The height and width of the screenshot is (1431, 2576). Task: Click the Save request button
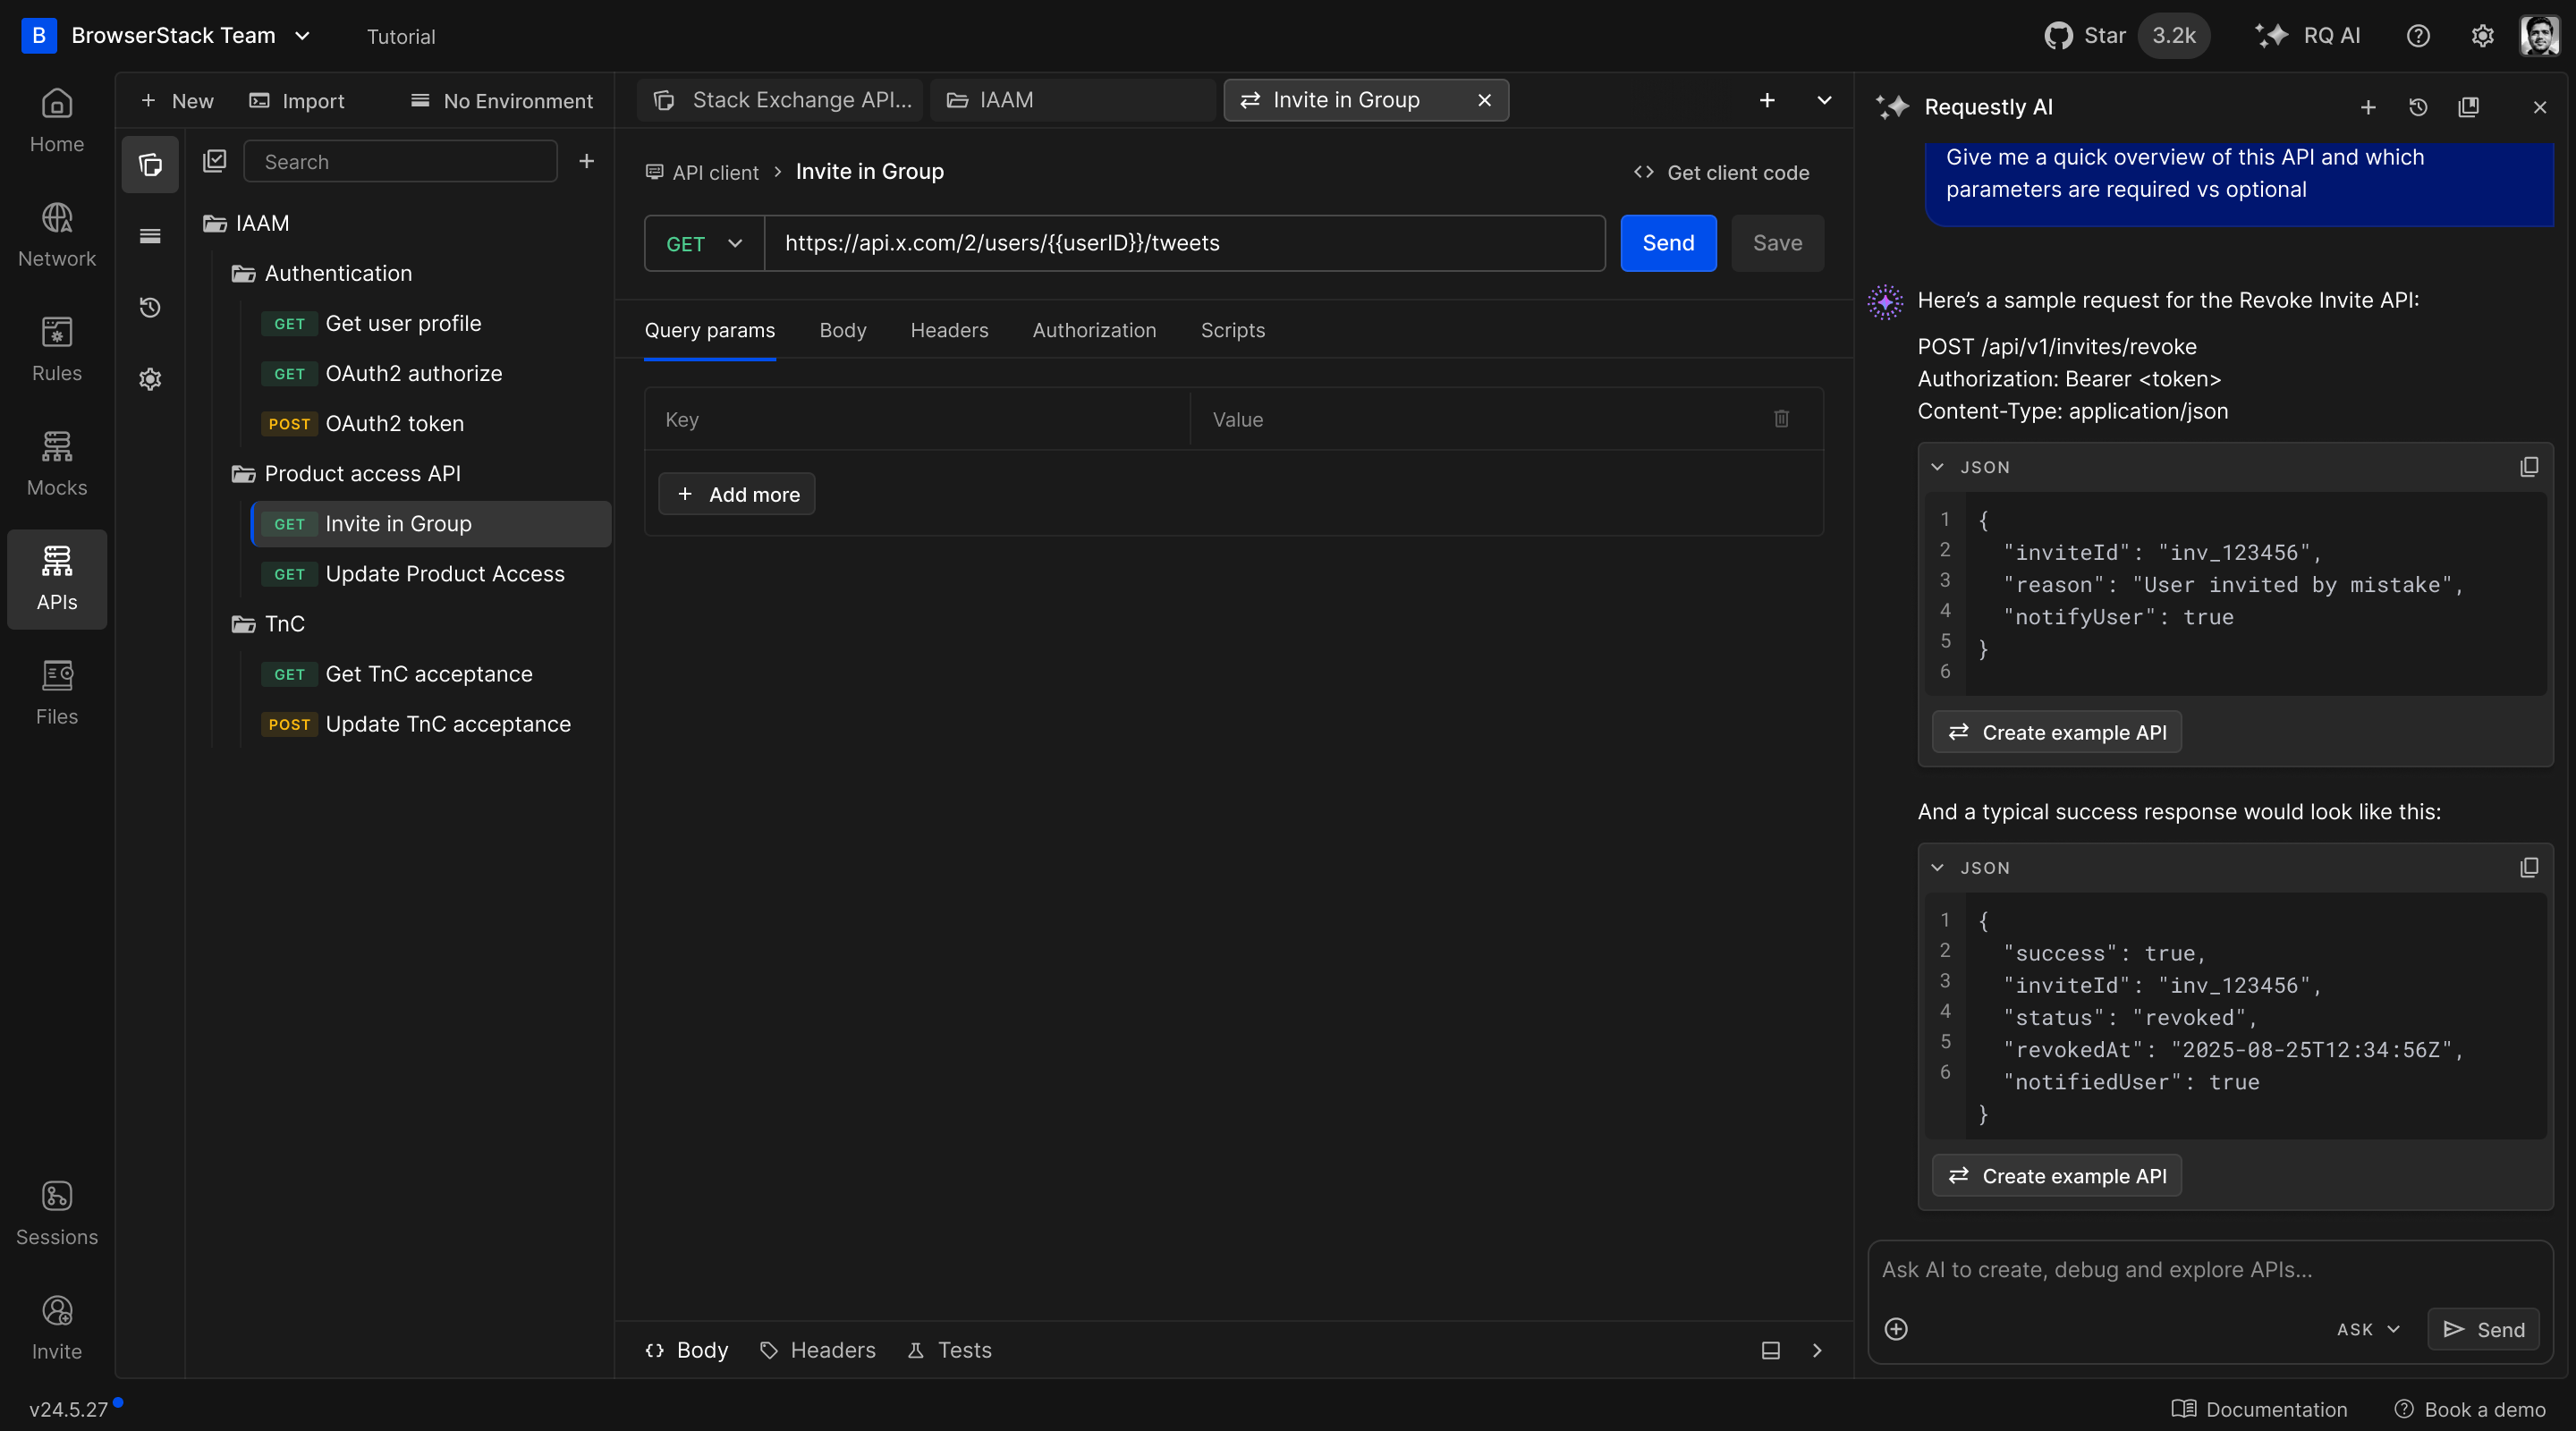[x=1777, y=243]
